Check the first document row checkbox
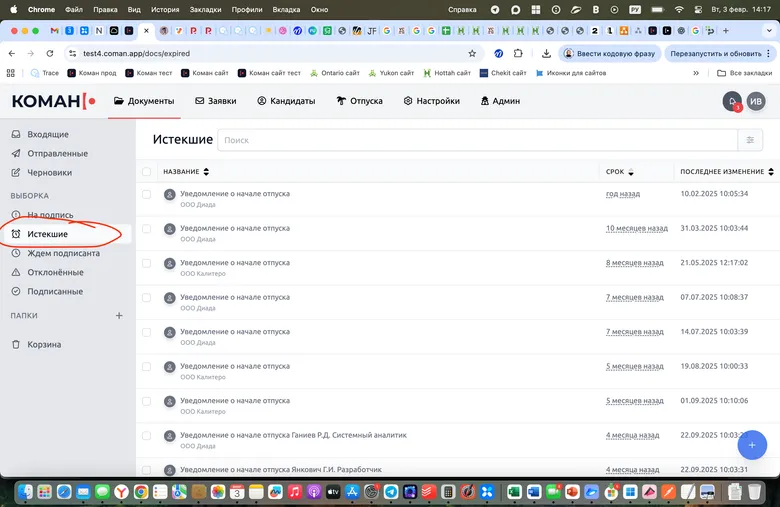Screen dimensions: 780x507 pyautogui.click(x=146, y=194)
